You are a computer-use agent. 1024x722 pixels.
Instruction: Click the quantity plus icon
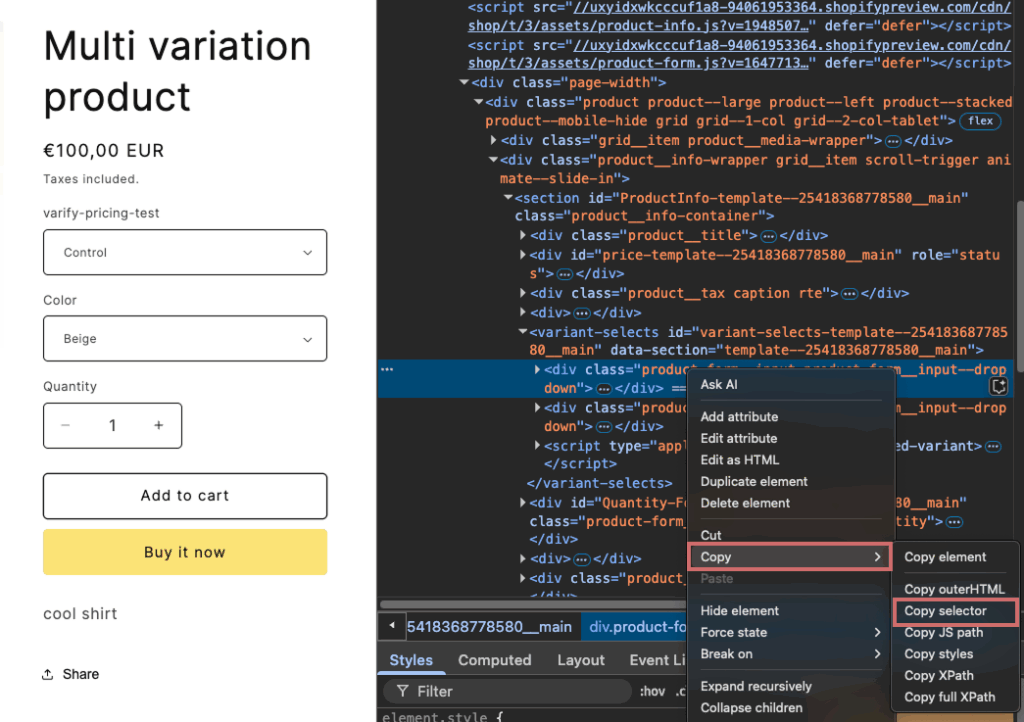tap(159, 426)
